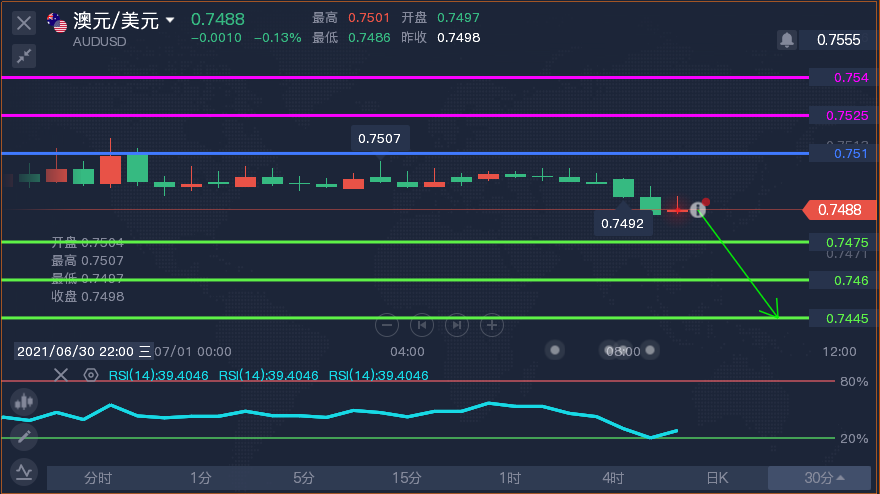Viewport: 880px width, 494px height.
Task: Zoom out using the minus circle
Action: click(x=387, y=325)
